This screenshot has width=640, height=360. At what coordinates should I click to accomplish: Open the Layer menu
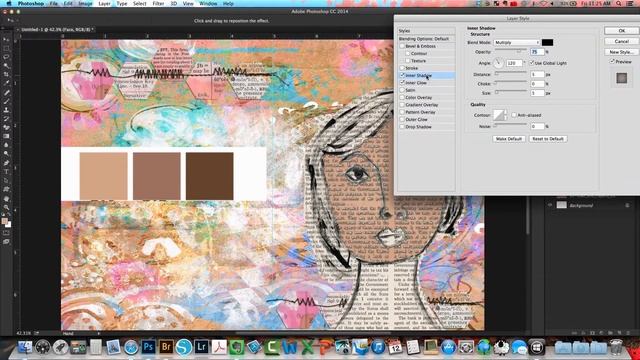104,4
